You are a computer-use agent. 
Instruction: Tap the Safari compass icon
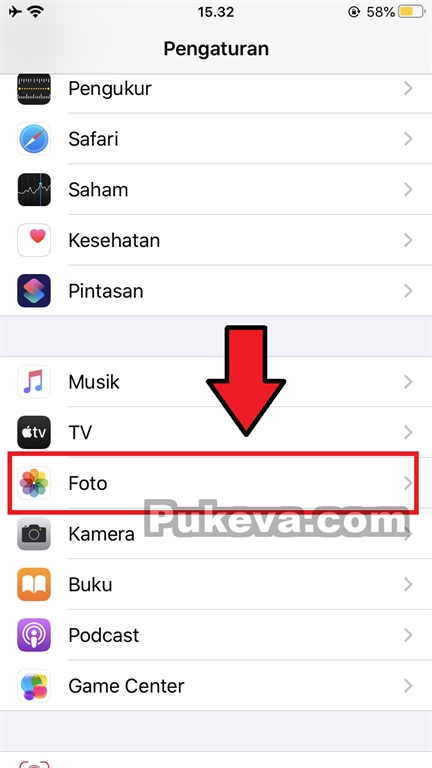34,139
